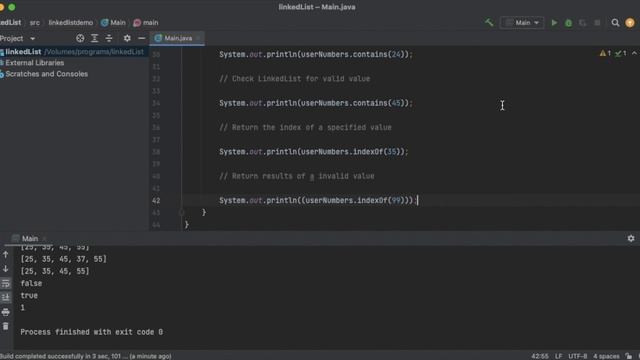Viewport: 640px width, 360px height.
Task: Click 'Process finished with exit code 0' text
Action: (91, 332)
